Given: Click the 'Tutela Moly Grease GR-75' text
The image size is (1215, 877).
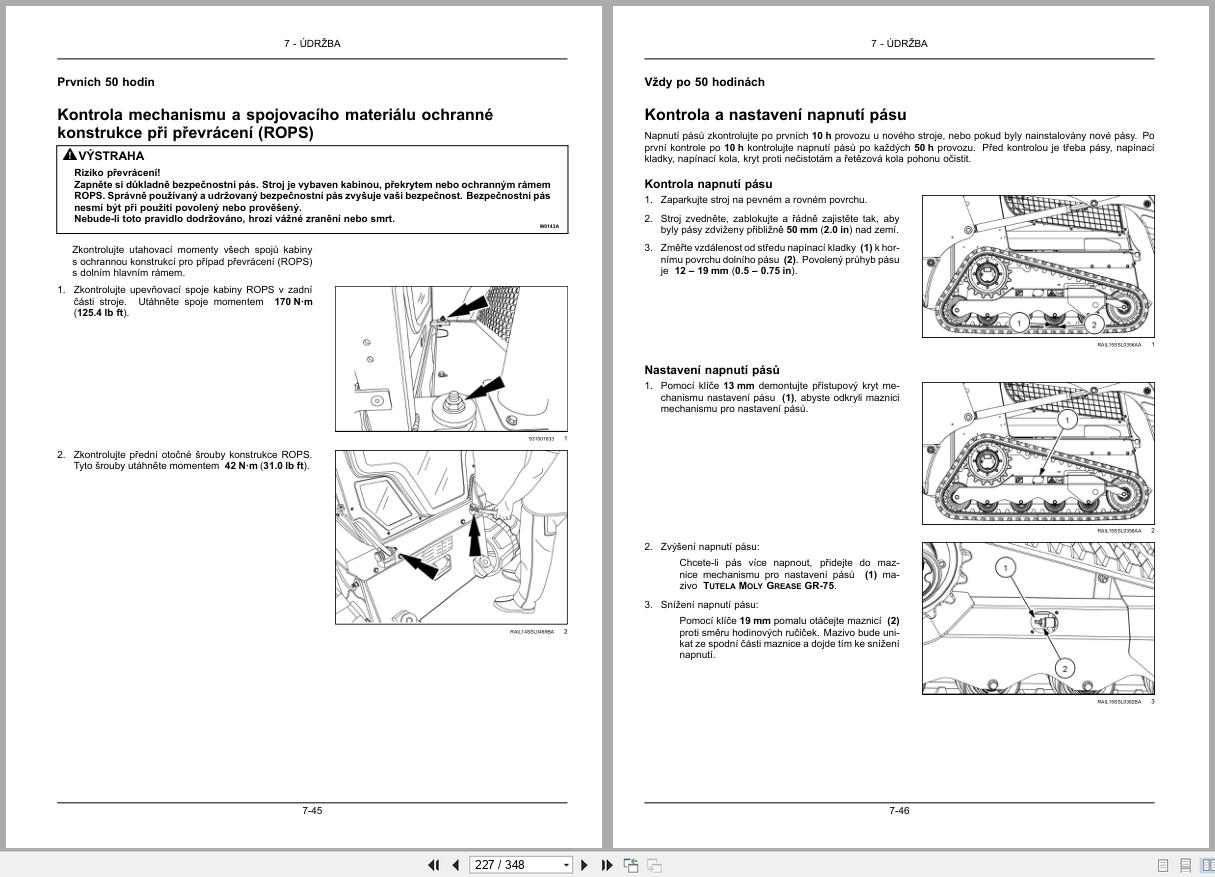Looking at the screenshot, I should click(x=768, y=586).
